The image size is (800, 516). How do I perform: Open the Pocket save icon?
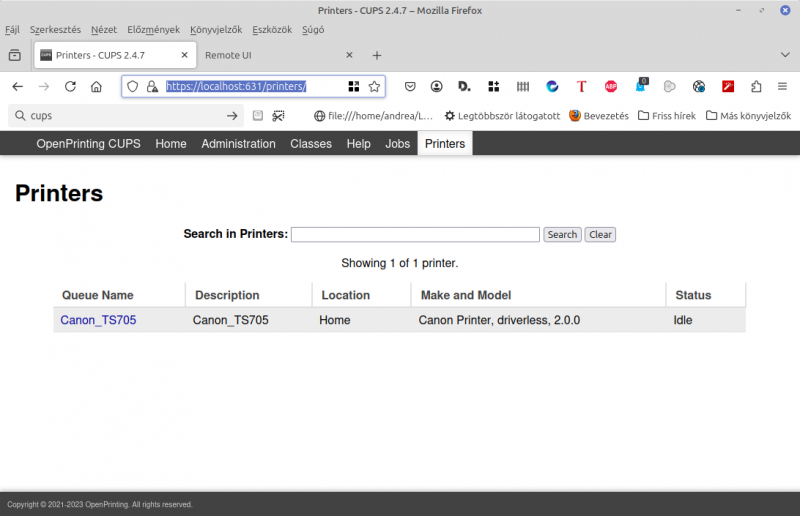[410, 87]
